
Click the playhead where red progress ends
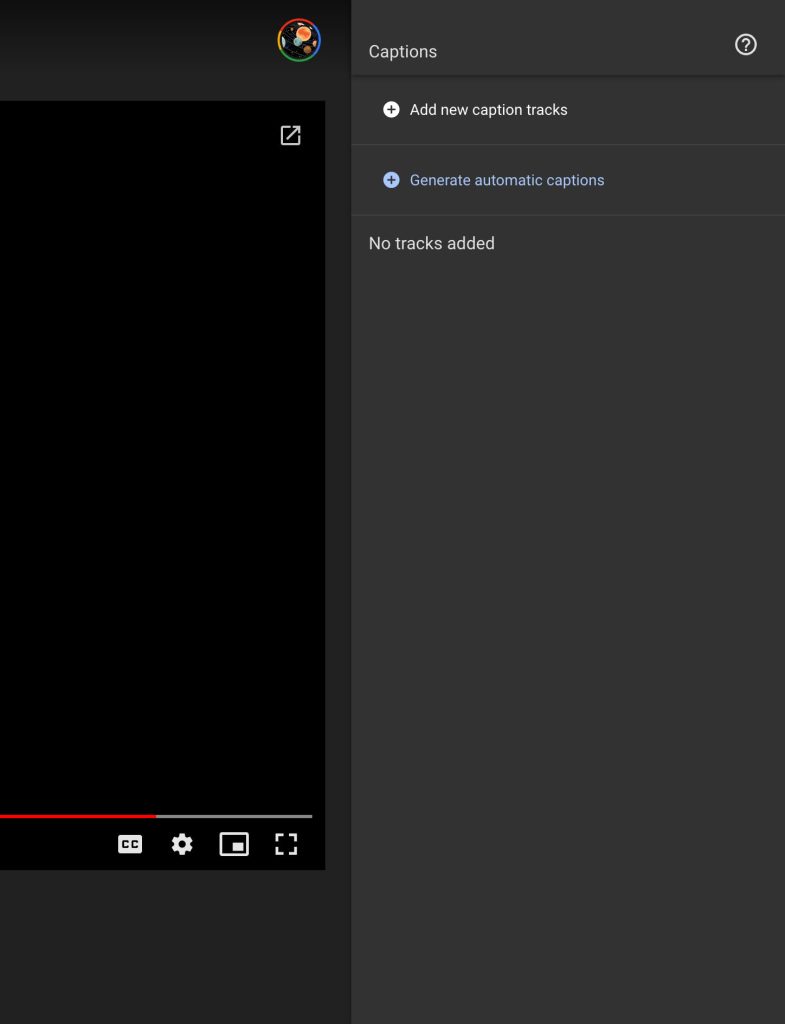[156, 816]
